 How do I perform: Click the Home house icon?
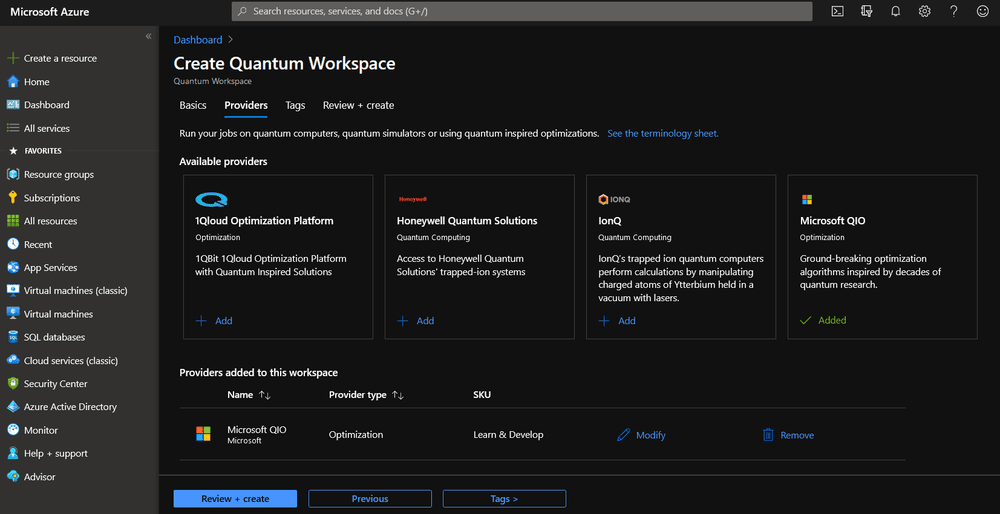[x=13, y=82]
